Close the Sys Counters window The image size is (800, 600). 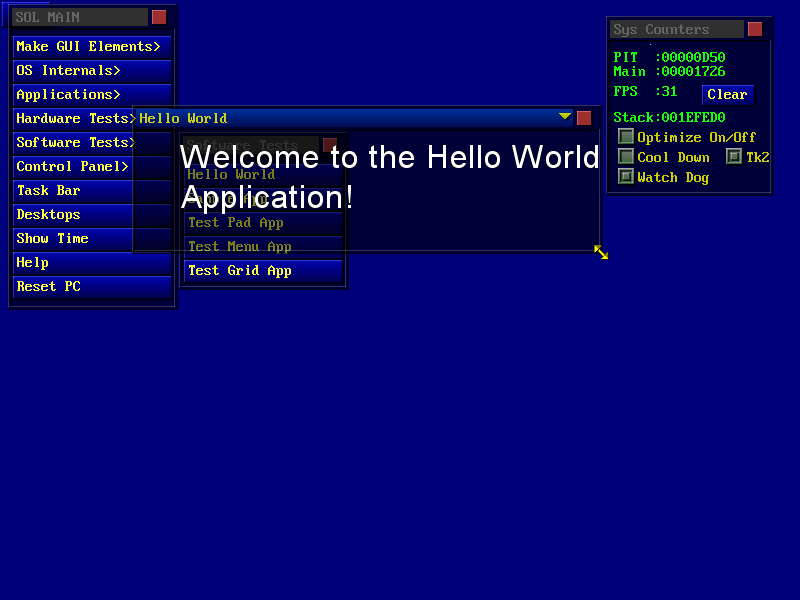coord(755,30)
